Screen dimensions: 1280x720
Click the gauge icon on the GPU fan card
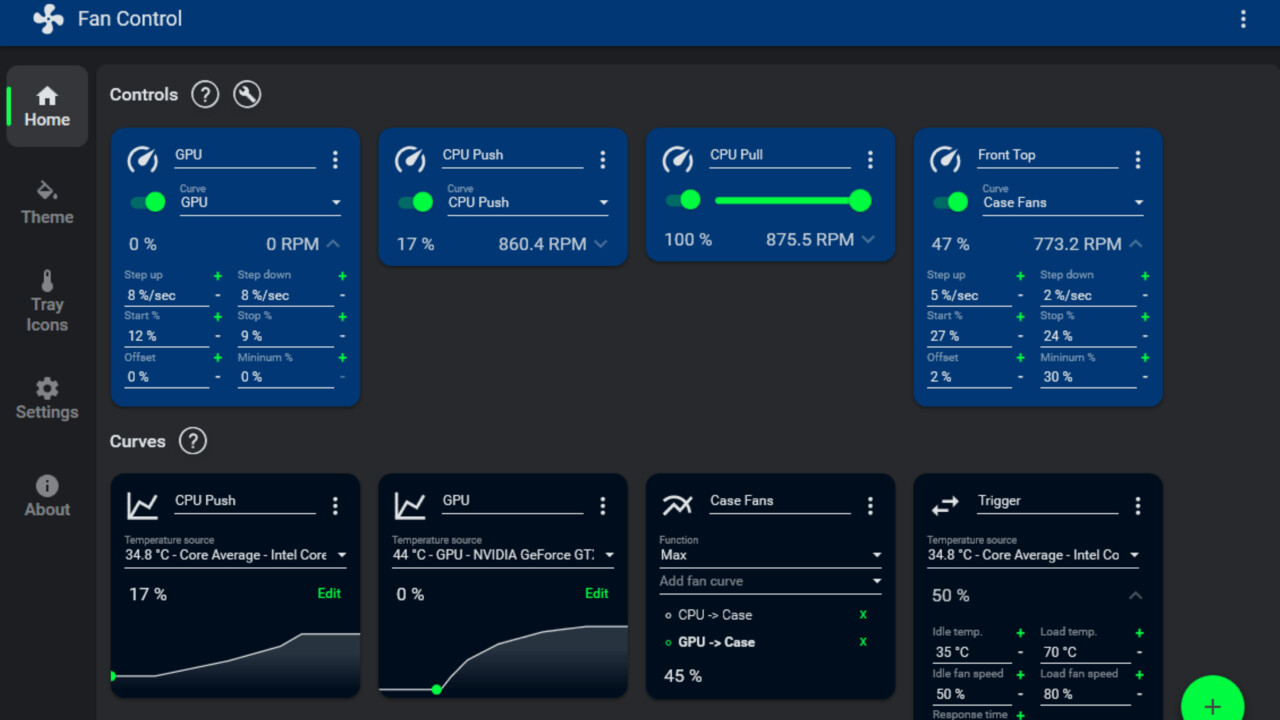(142, 159)
